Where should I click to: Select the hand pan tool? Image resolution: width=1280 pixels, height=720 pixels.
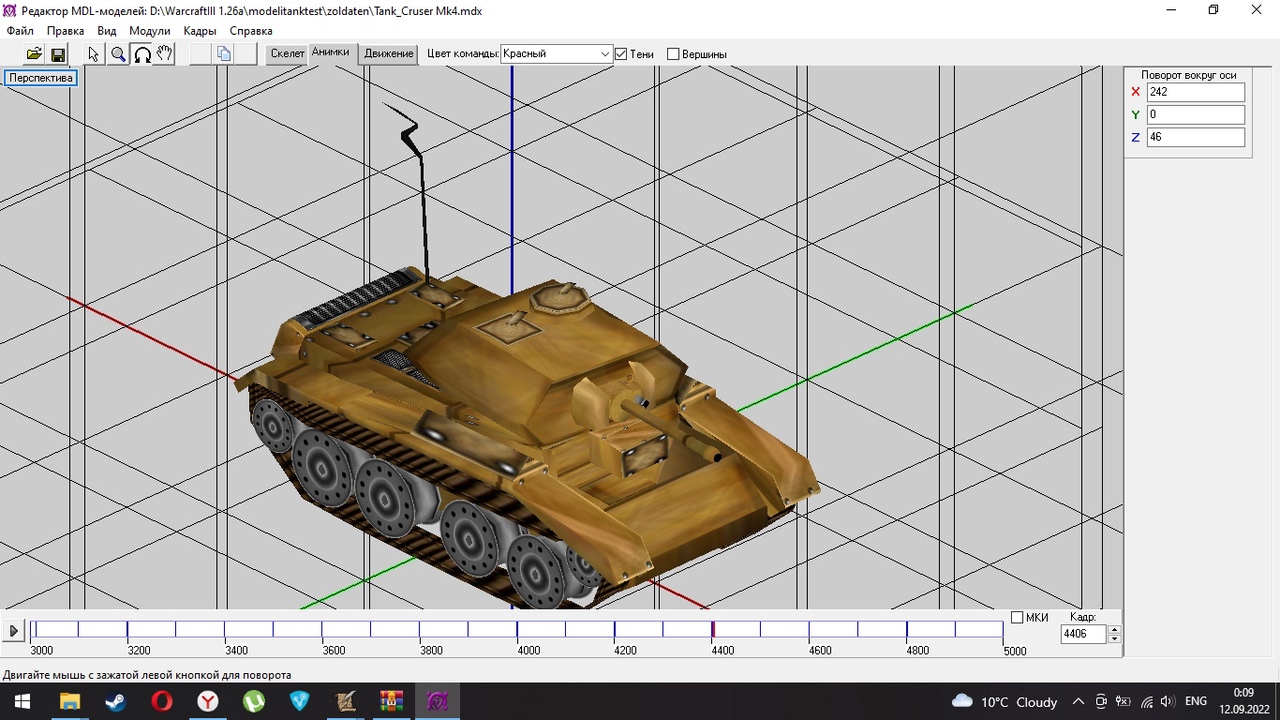click(165, 54)
